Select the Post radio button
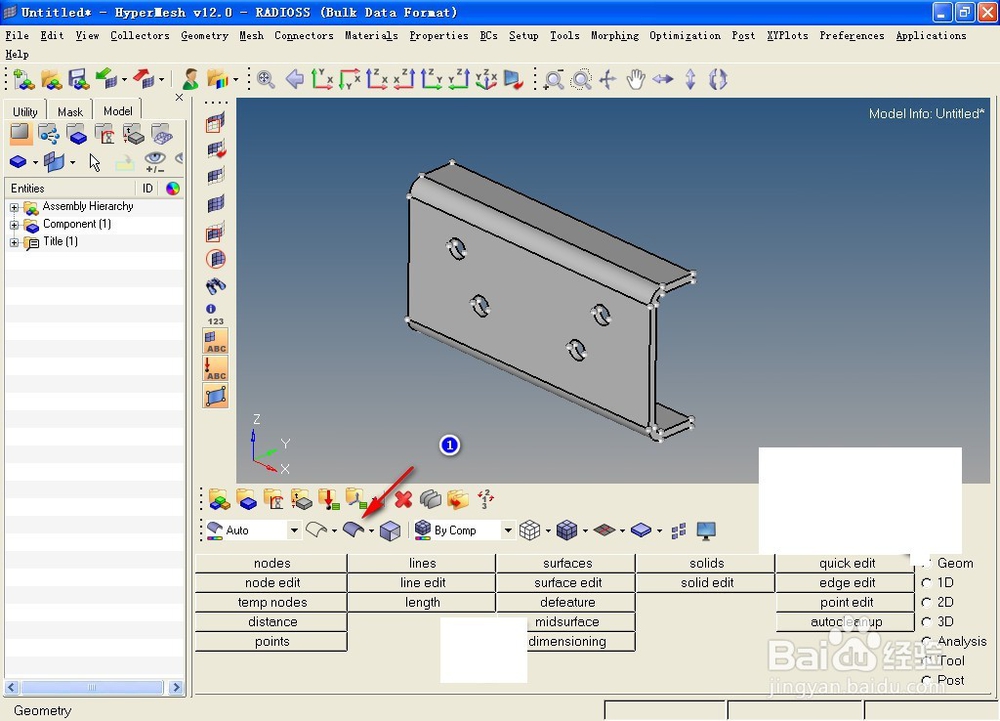This screenshot has height=721, width=1000. pyautogui.click(x=926, y=680)
